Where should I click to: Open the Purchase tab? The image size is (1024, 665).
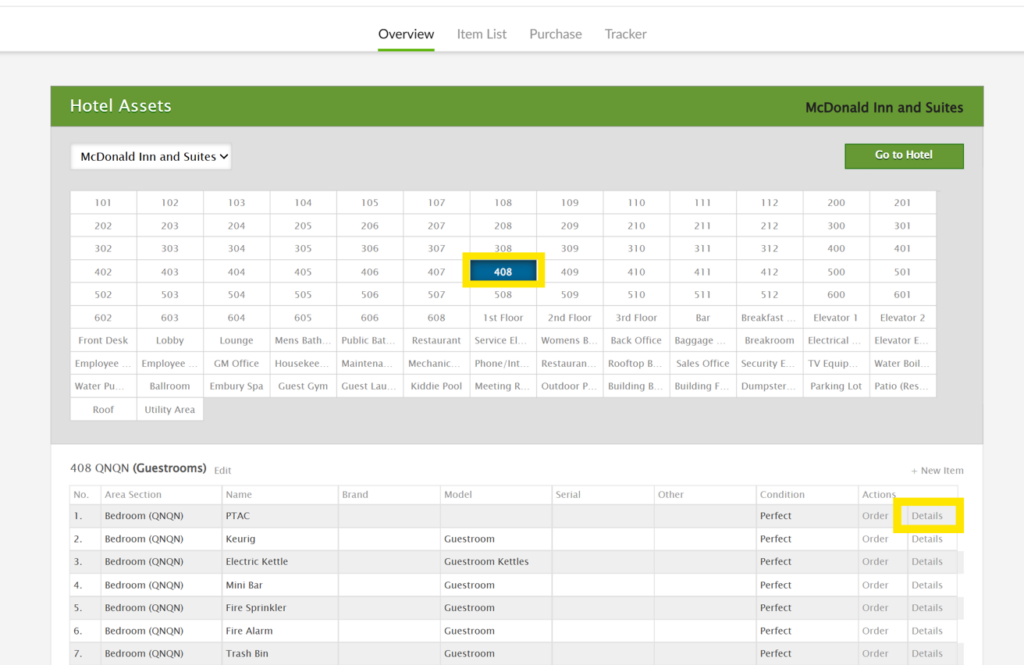555,34
